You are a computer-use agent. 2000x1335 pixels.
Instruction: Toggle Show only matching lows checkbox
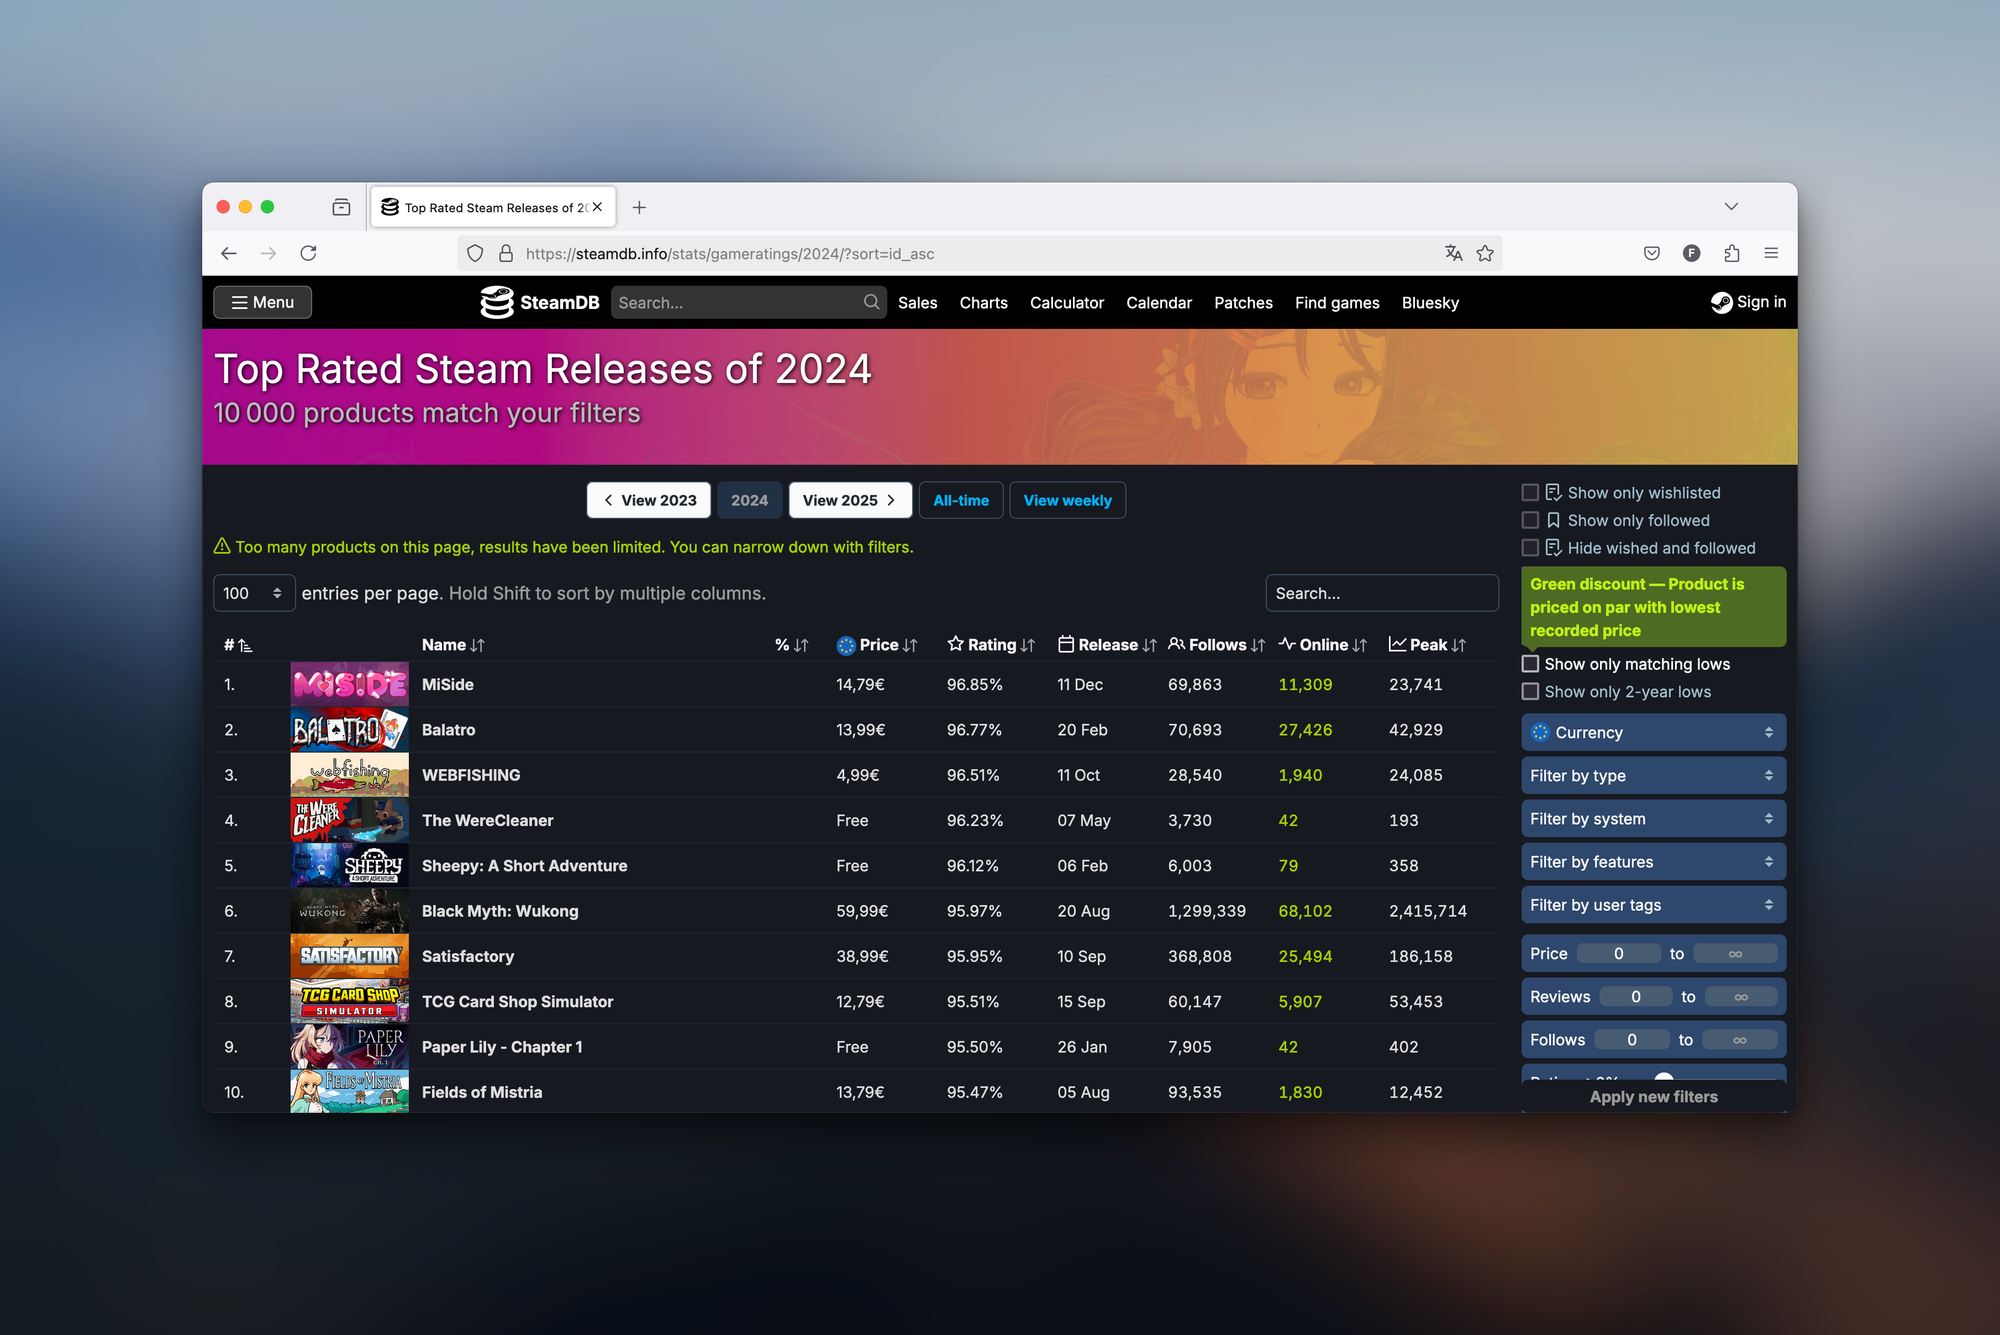(1530, 664)
